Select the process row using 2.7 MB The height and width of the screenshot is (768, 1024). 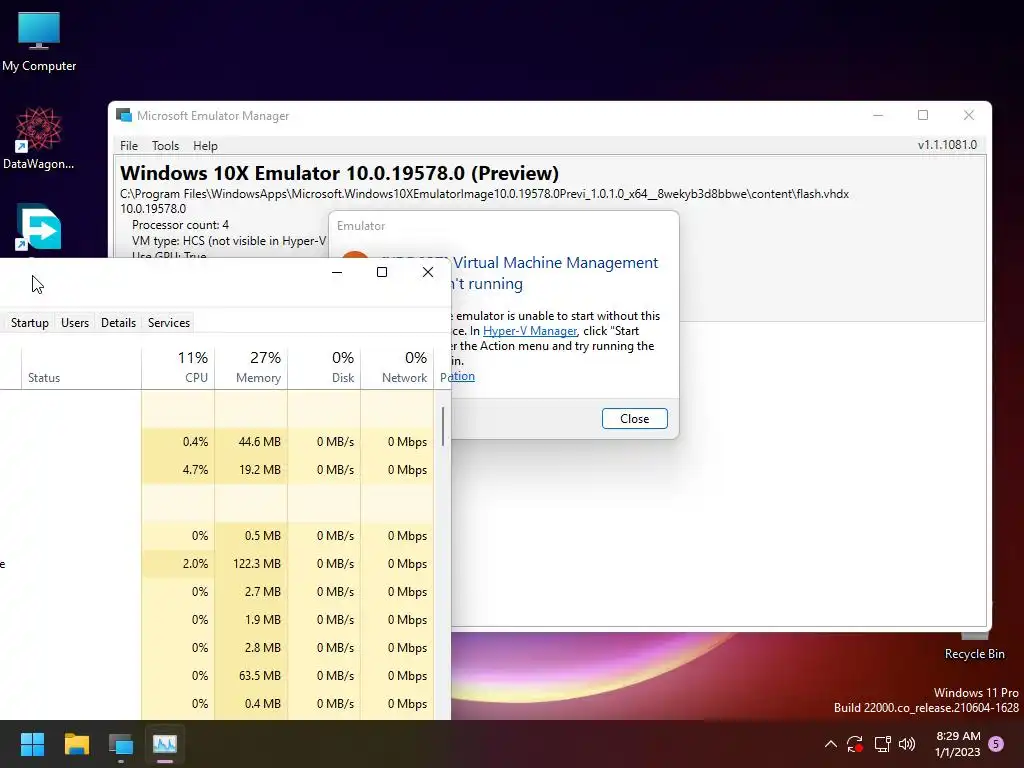(216, 592)
